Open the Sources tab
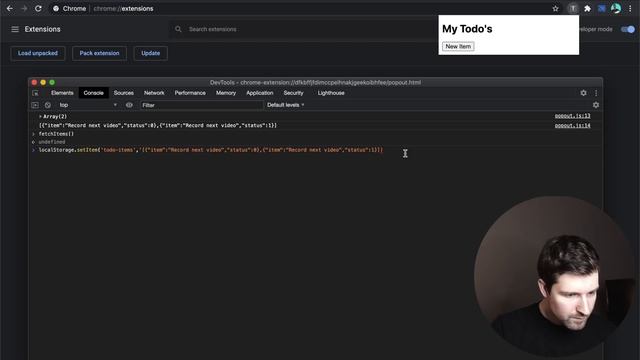The height and width of the screenshot is (360, 640). pos(123,93)
